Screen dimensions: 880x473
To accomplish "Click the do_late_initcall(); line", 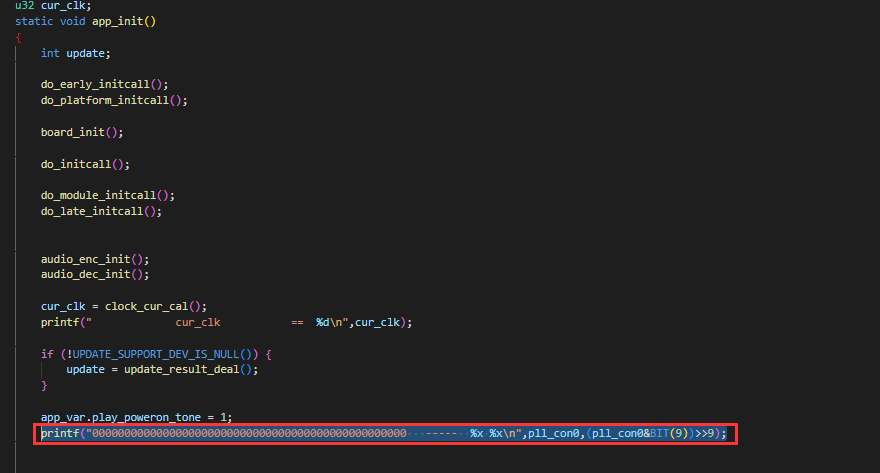I will (101, 212).
